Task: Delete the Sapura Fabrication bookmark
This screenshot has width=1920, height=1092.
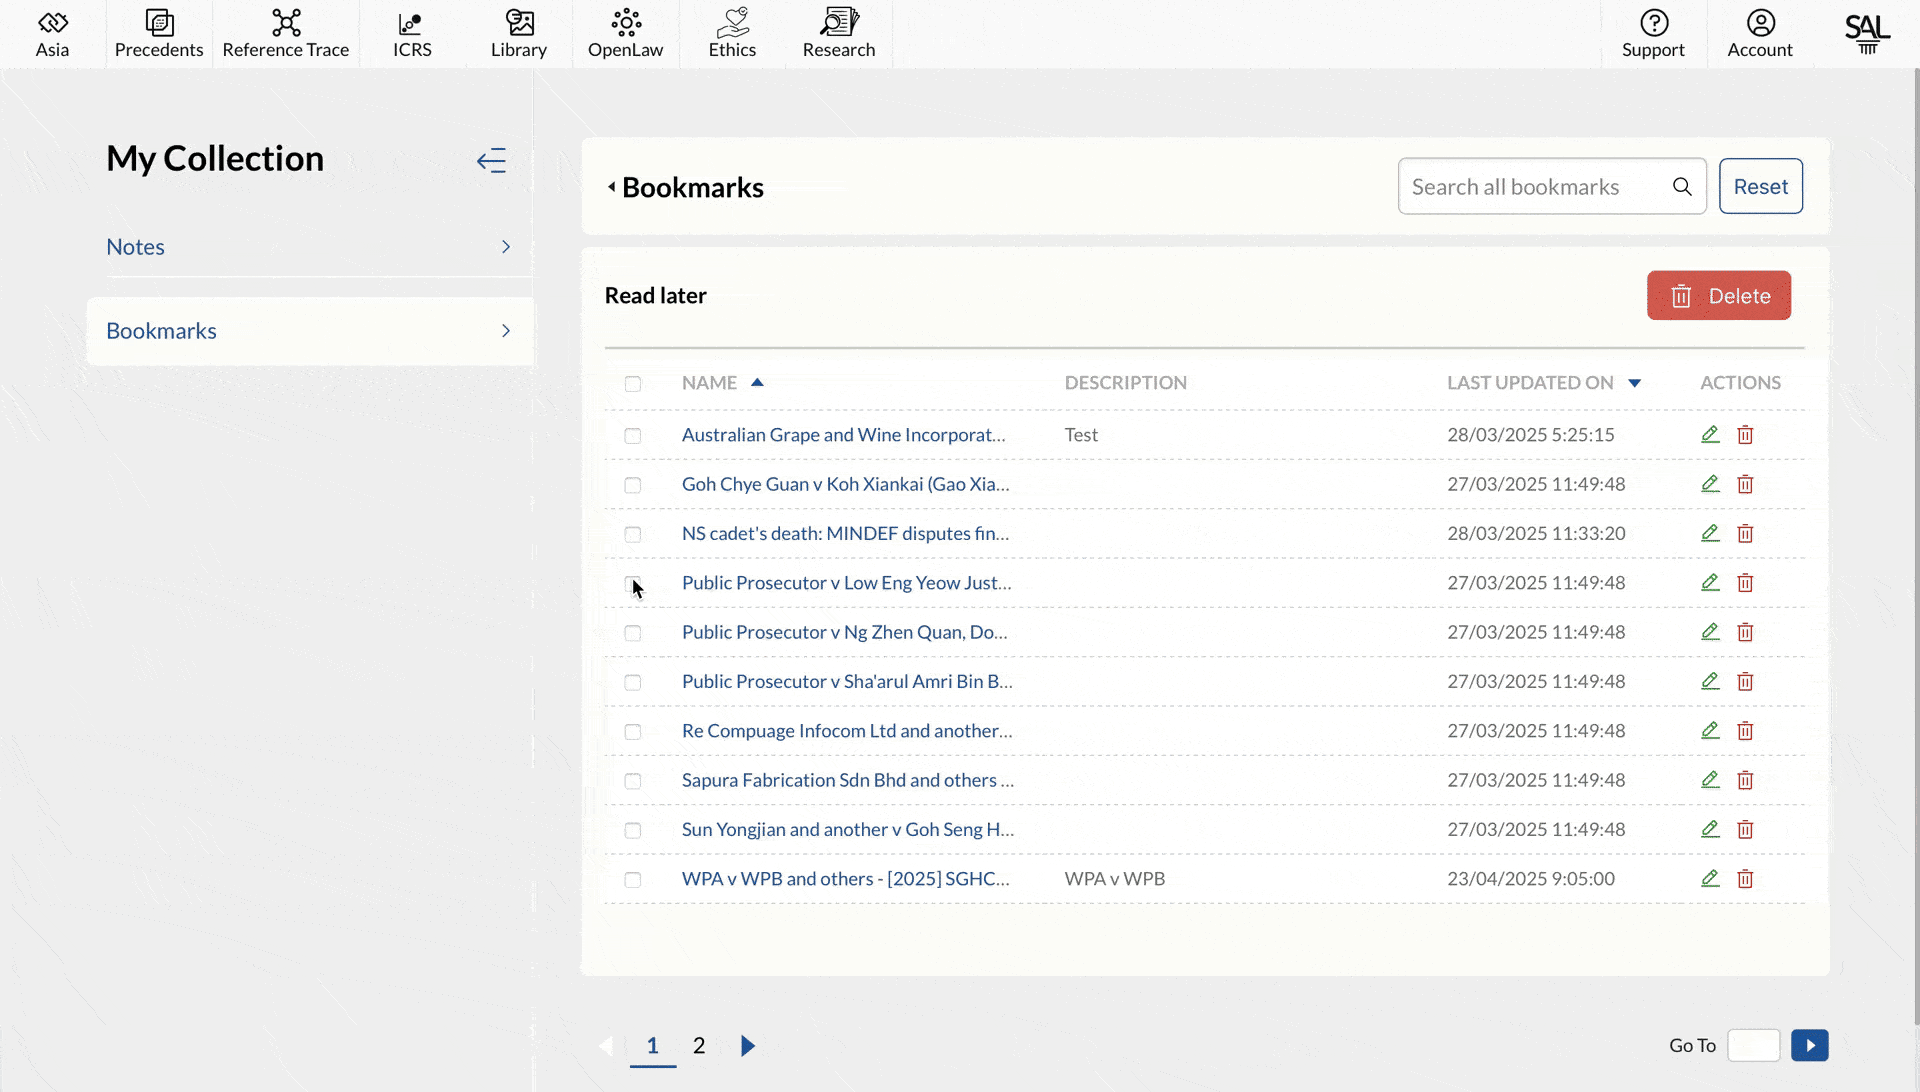Action: tap(1745, 780)
